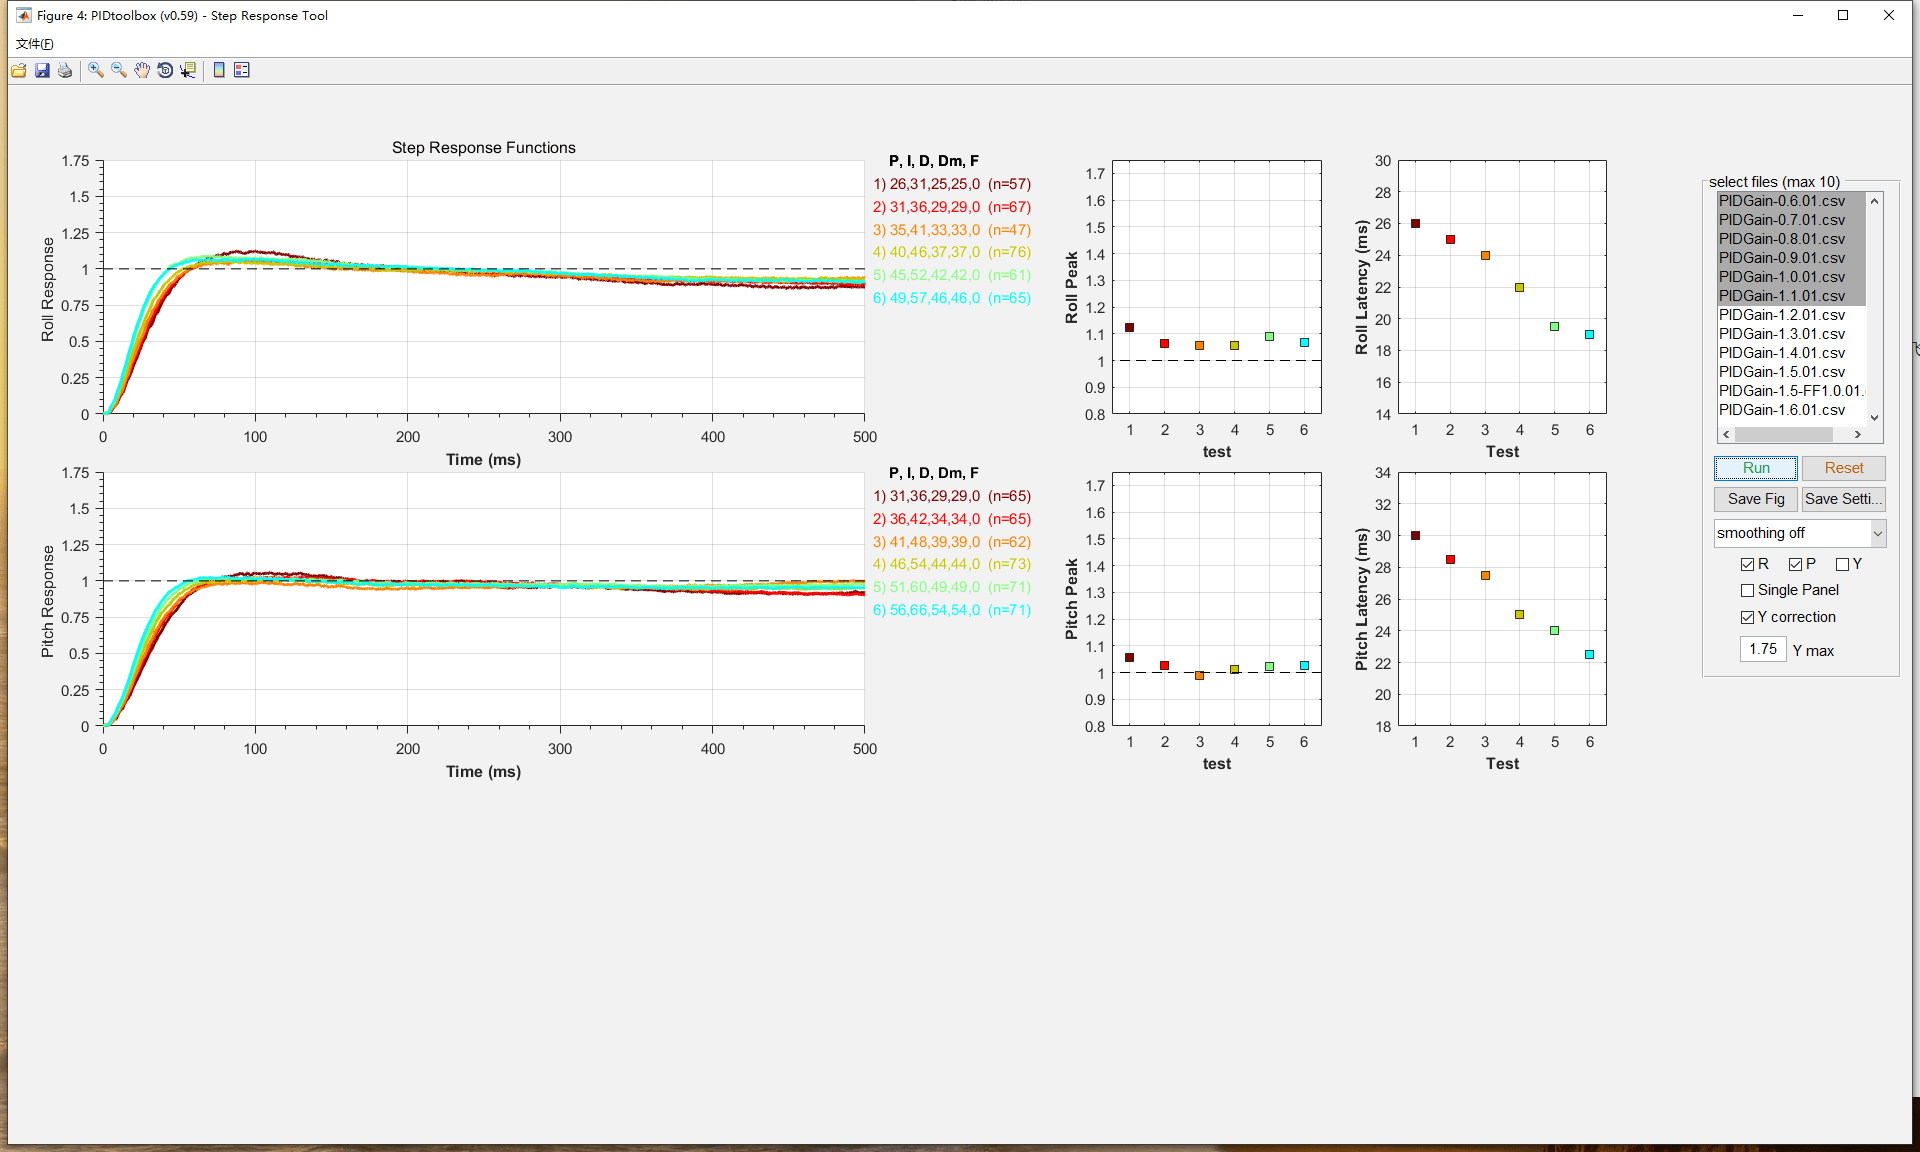Viewport: 1920px width, 1152px height.
Task: Select the Zoom Out magnifier tool
Action: (119, 70)
